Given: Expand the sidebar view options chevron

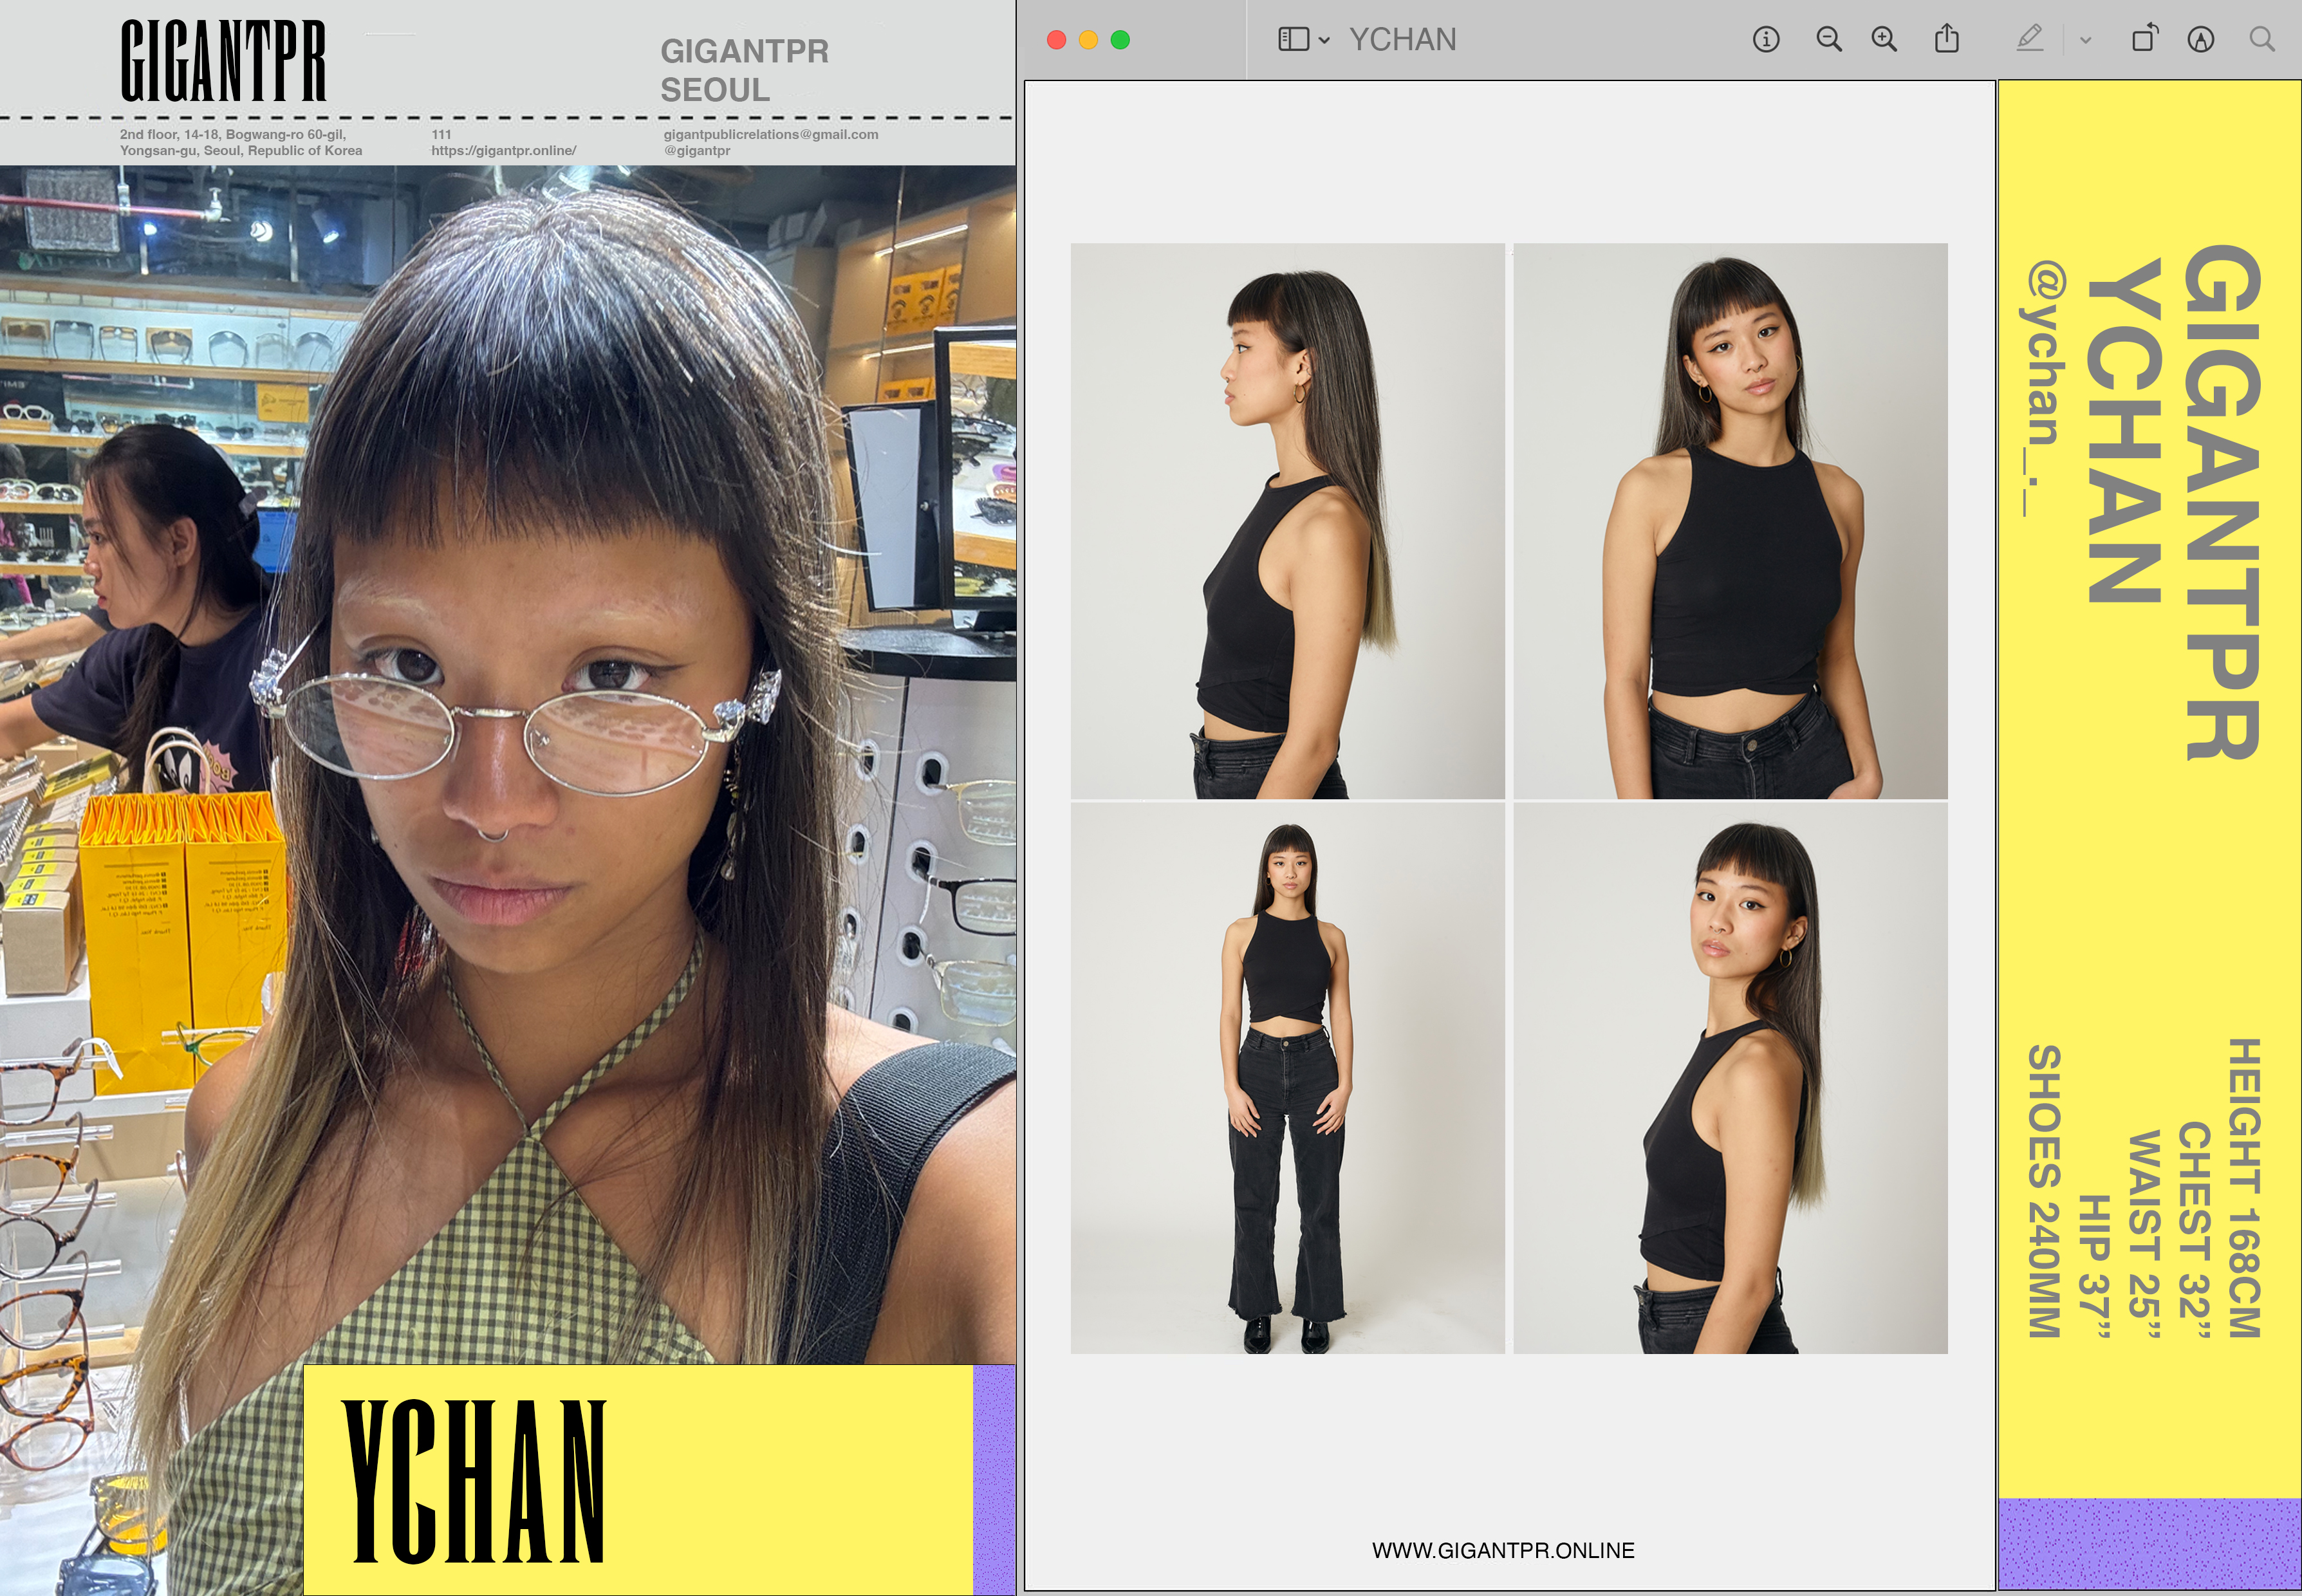Looking at the screenshot, I should pyautogui.click(x=1324, y=41).
